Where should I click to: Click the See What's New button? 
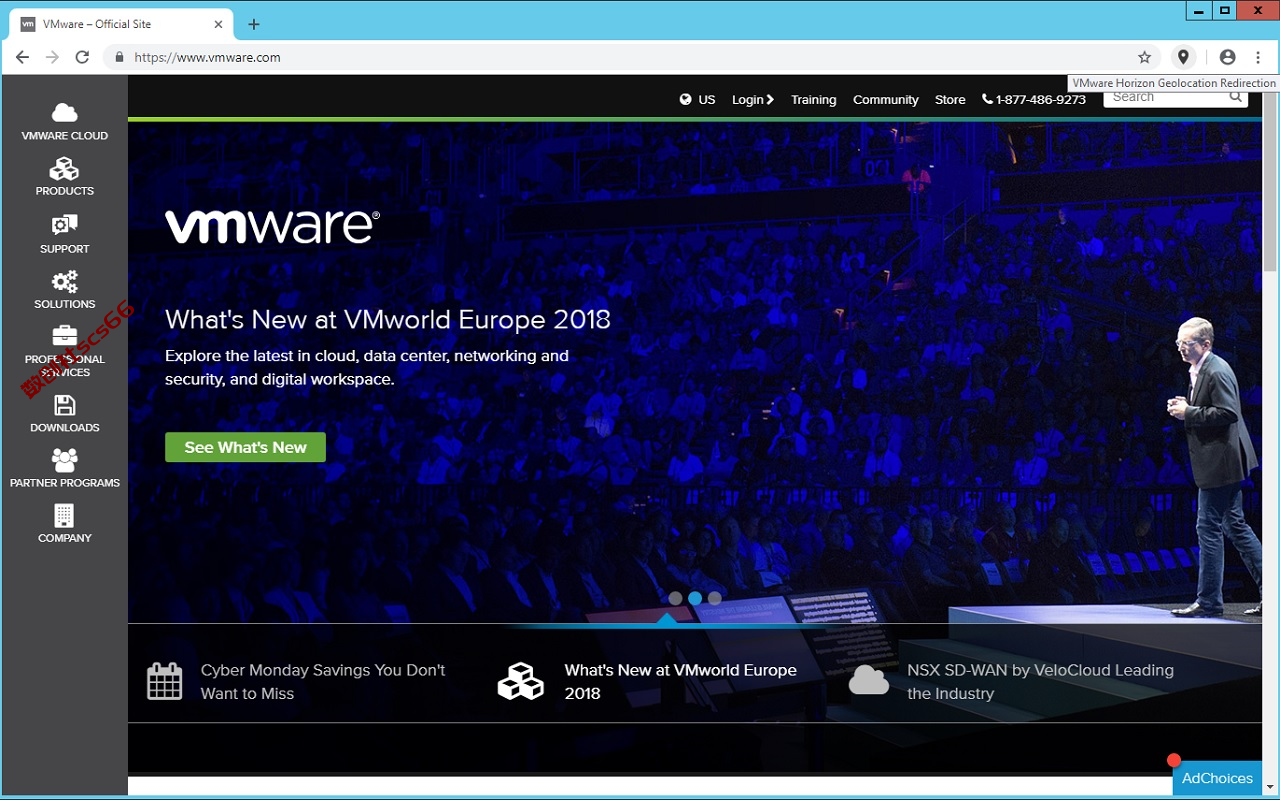[x=245, y=447]
